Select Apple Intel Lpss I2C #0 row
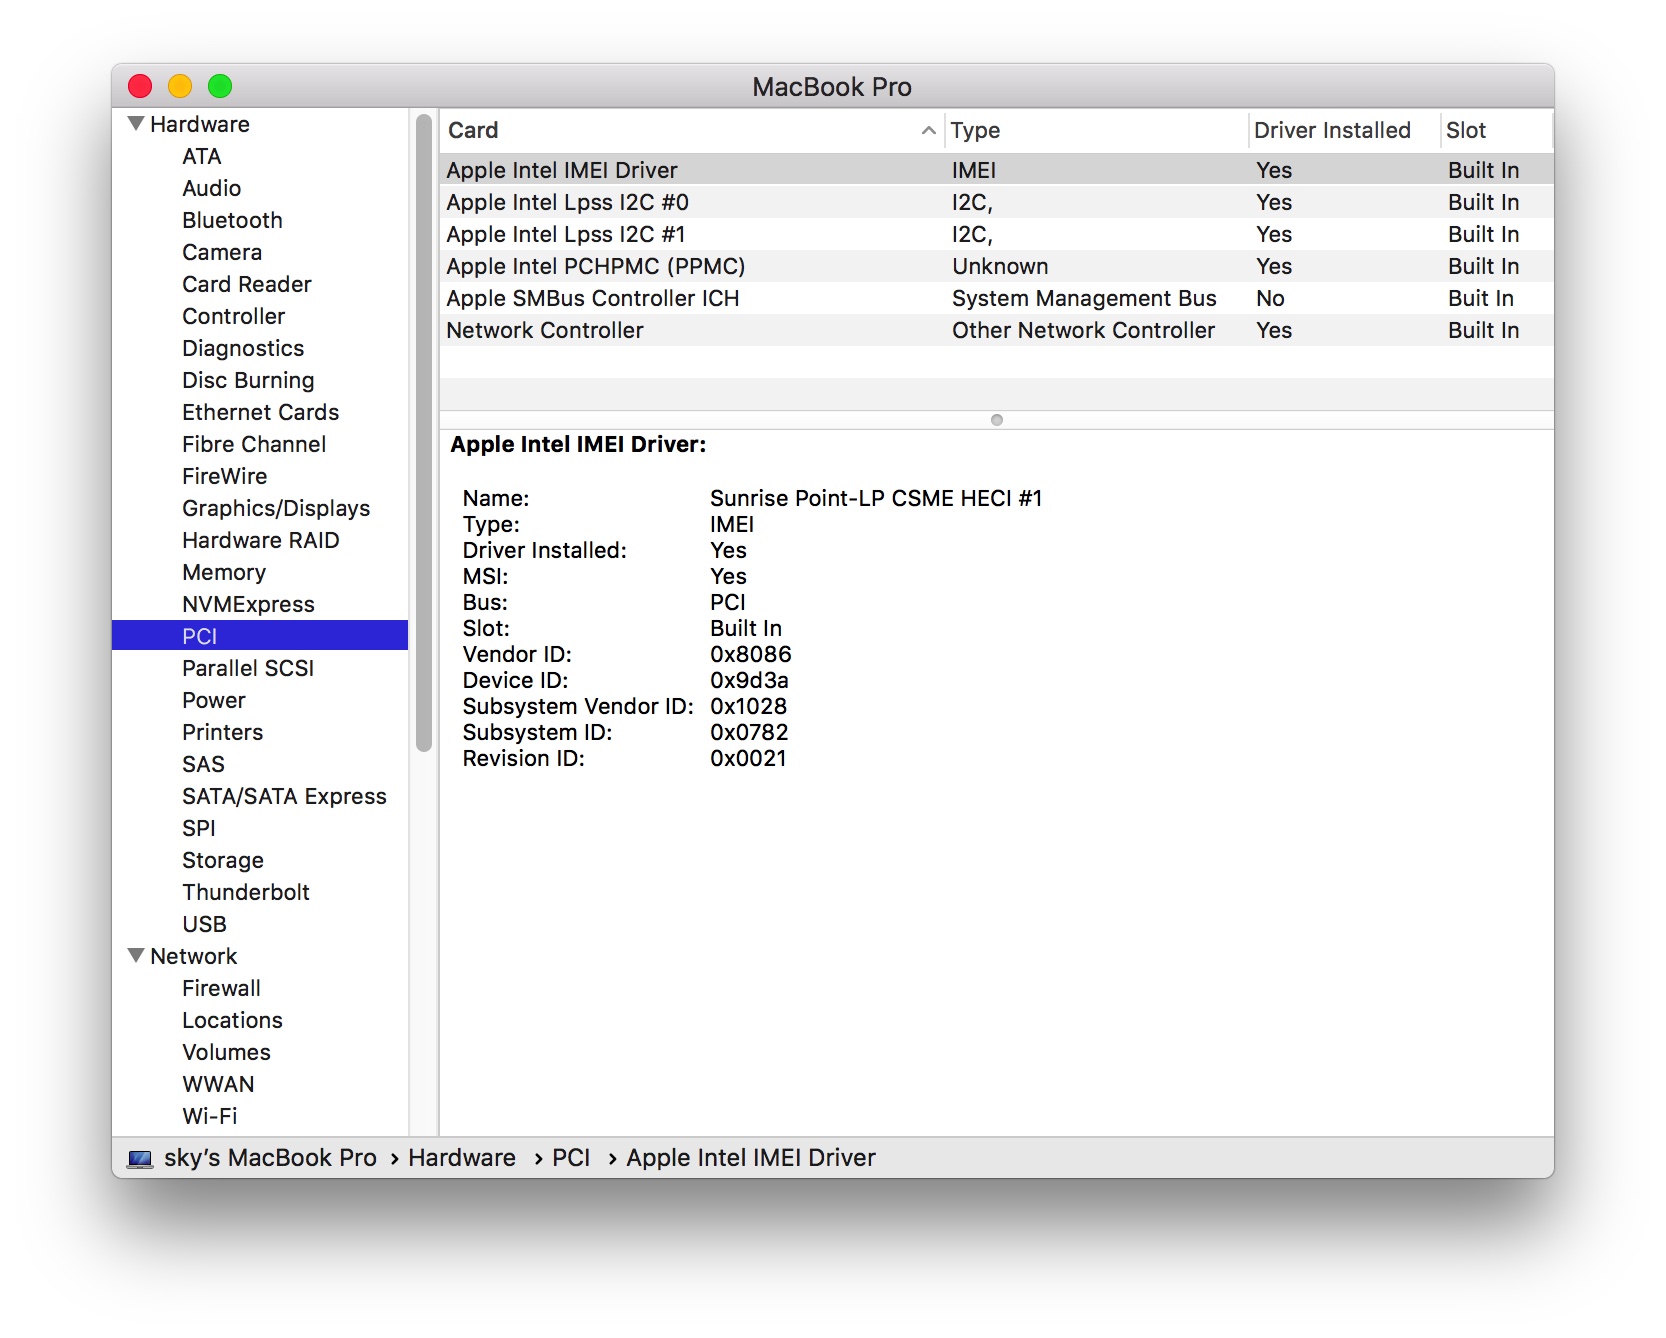 pos(996,202)
